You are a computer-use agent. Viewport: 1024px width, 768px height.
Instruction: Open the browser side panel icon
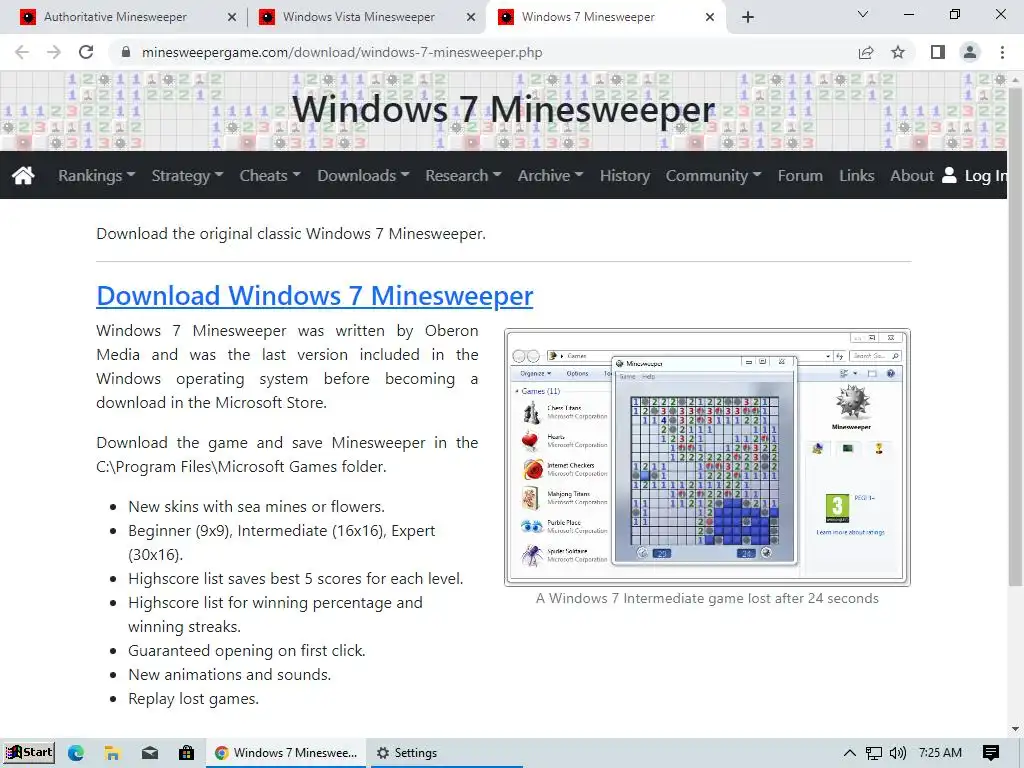[938, 52]
